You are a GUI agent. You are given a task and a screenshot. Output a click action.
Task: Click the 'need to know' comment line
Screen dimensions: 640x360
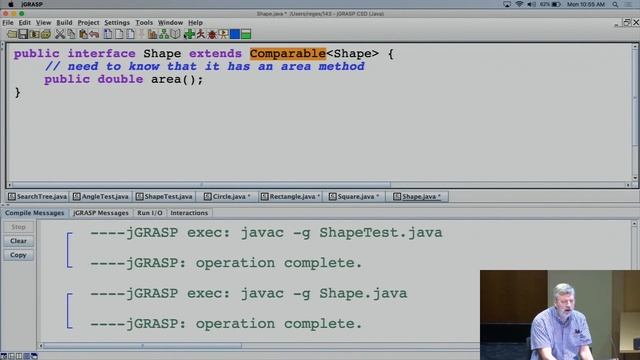tap(205, 67)
